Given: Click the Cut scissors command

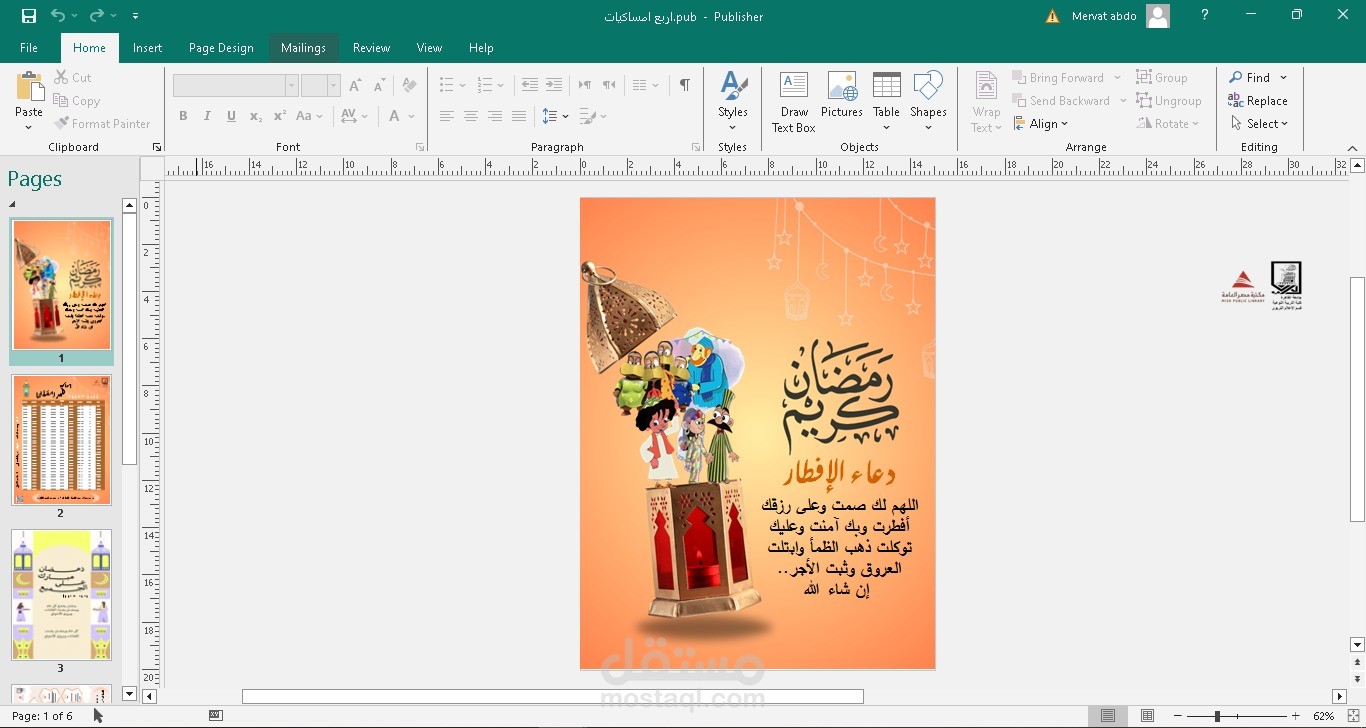Looking at the screenshot, I should point(72,78).
